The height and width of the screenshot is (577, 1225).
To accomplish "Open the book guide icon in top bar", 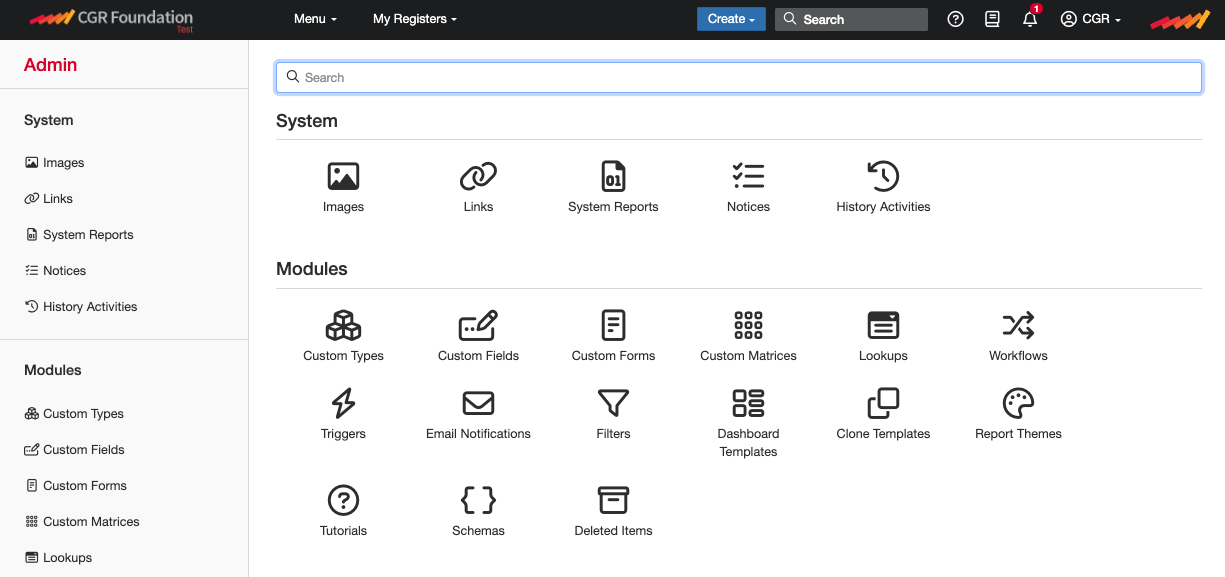I will click(992, 19).
